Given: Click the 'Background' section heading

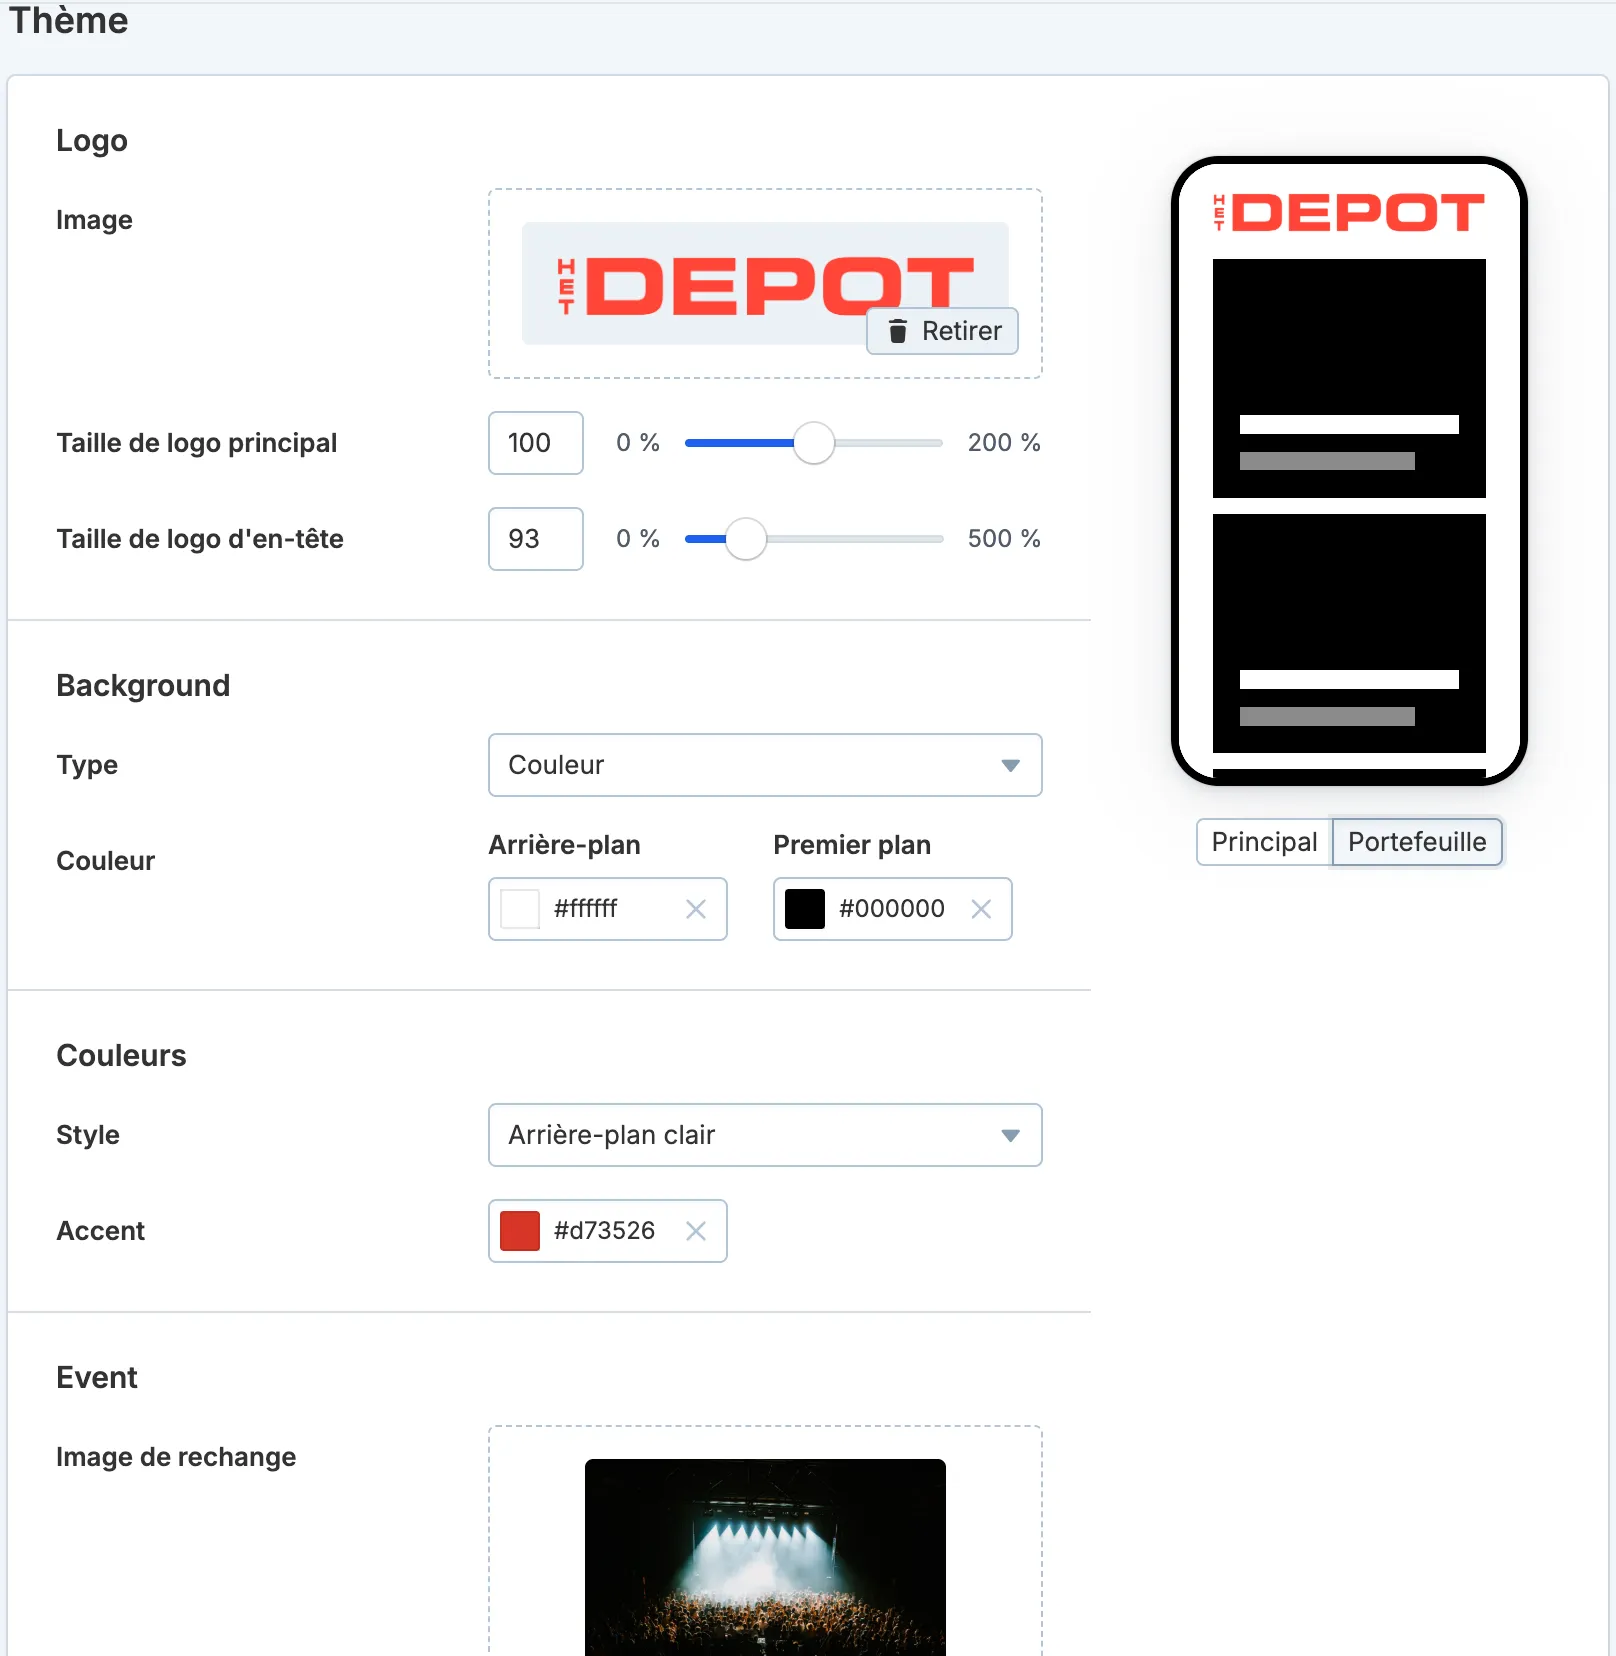Looking at the screenshot, I should [x=143, y=685].
